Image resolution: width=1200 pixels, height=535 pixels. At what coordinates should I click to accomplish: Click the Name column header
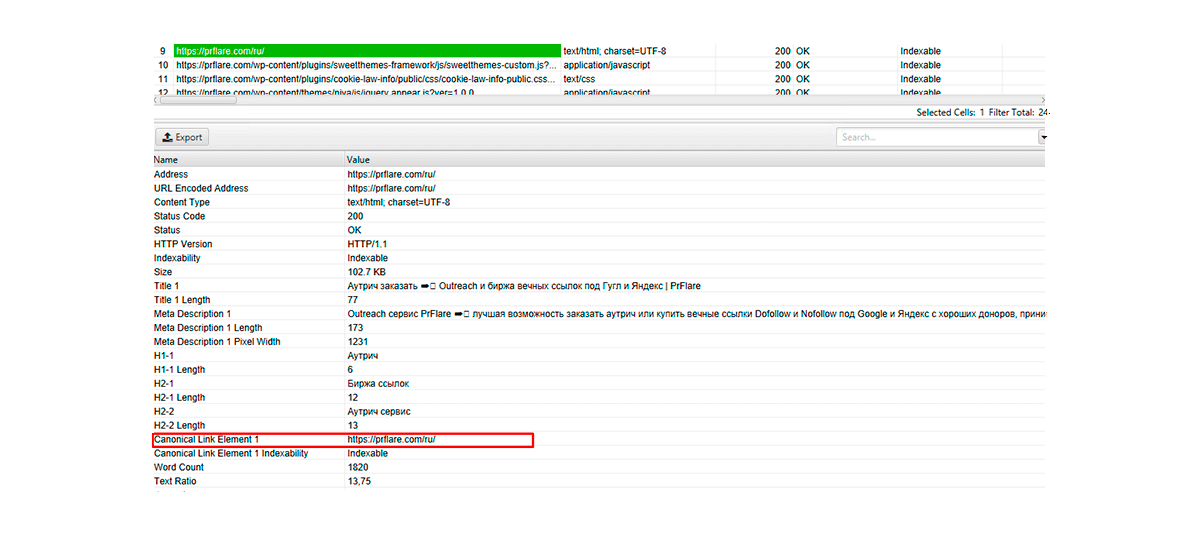coord(166,160)
